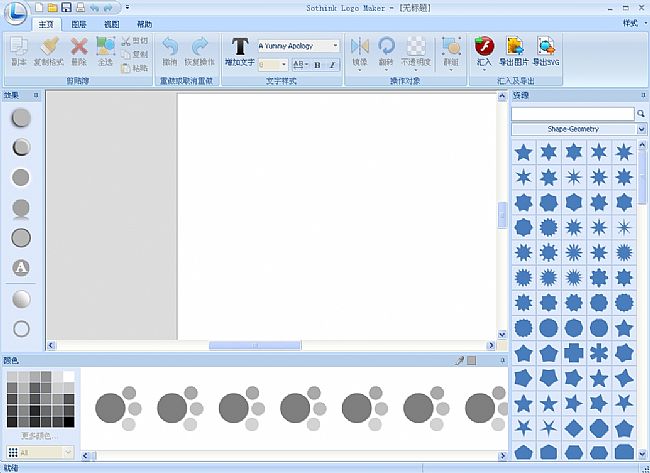The height and width of the screenshot is (473, 650).
Task: Switch to the 图层 (Layer) ribbon tab
Action: (x=79, y=22)
